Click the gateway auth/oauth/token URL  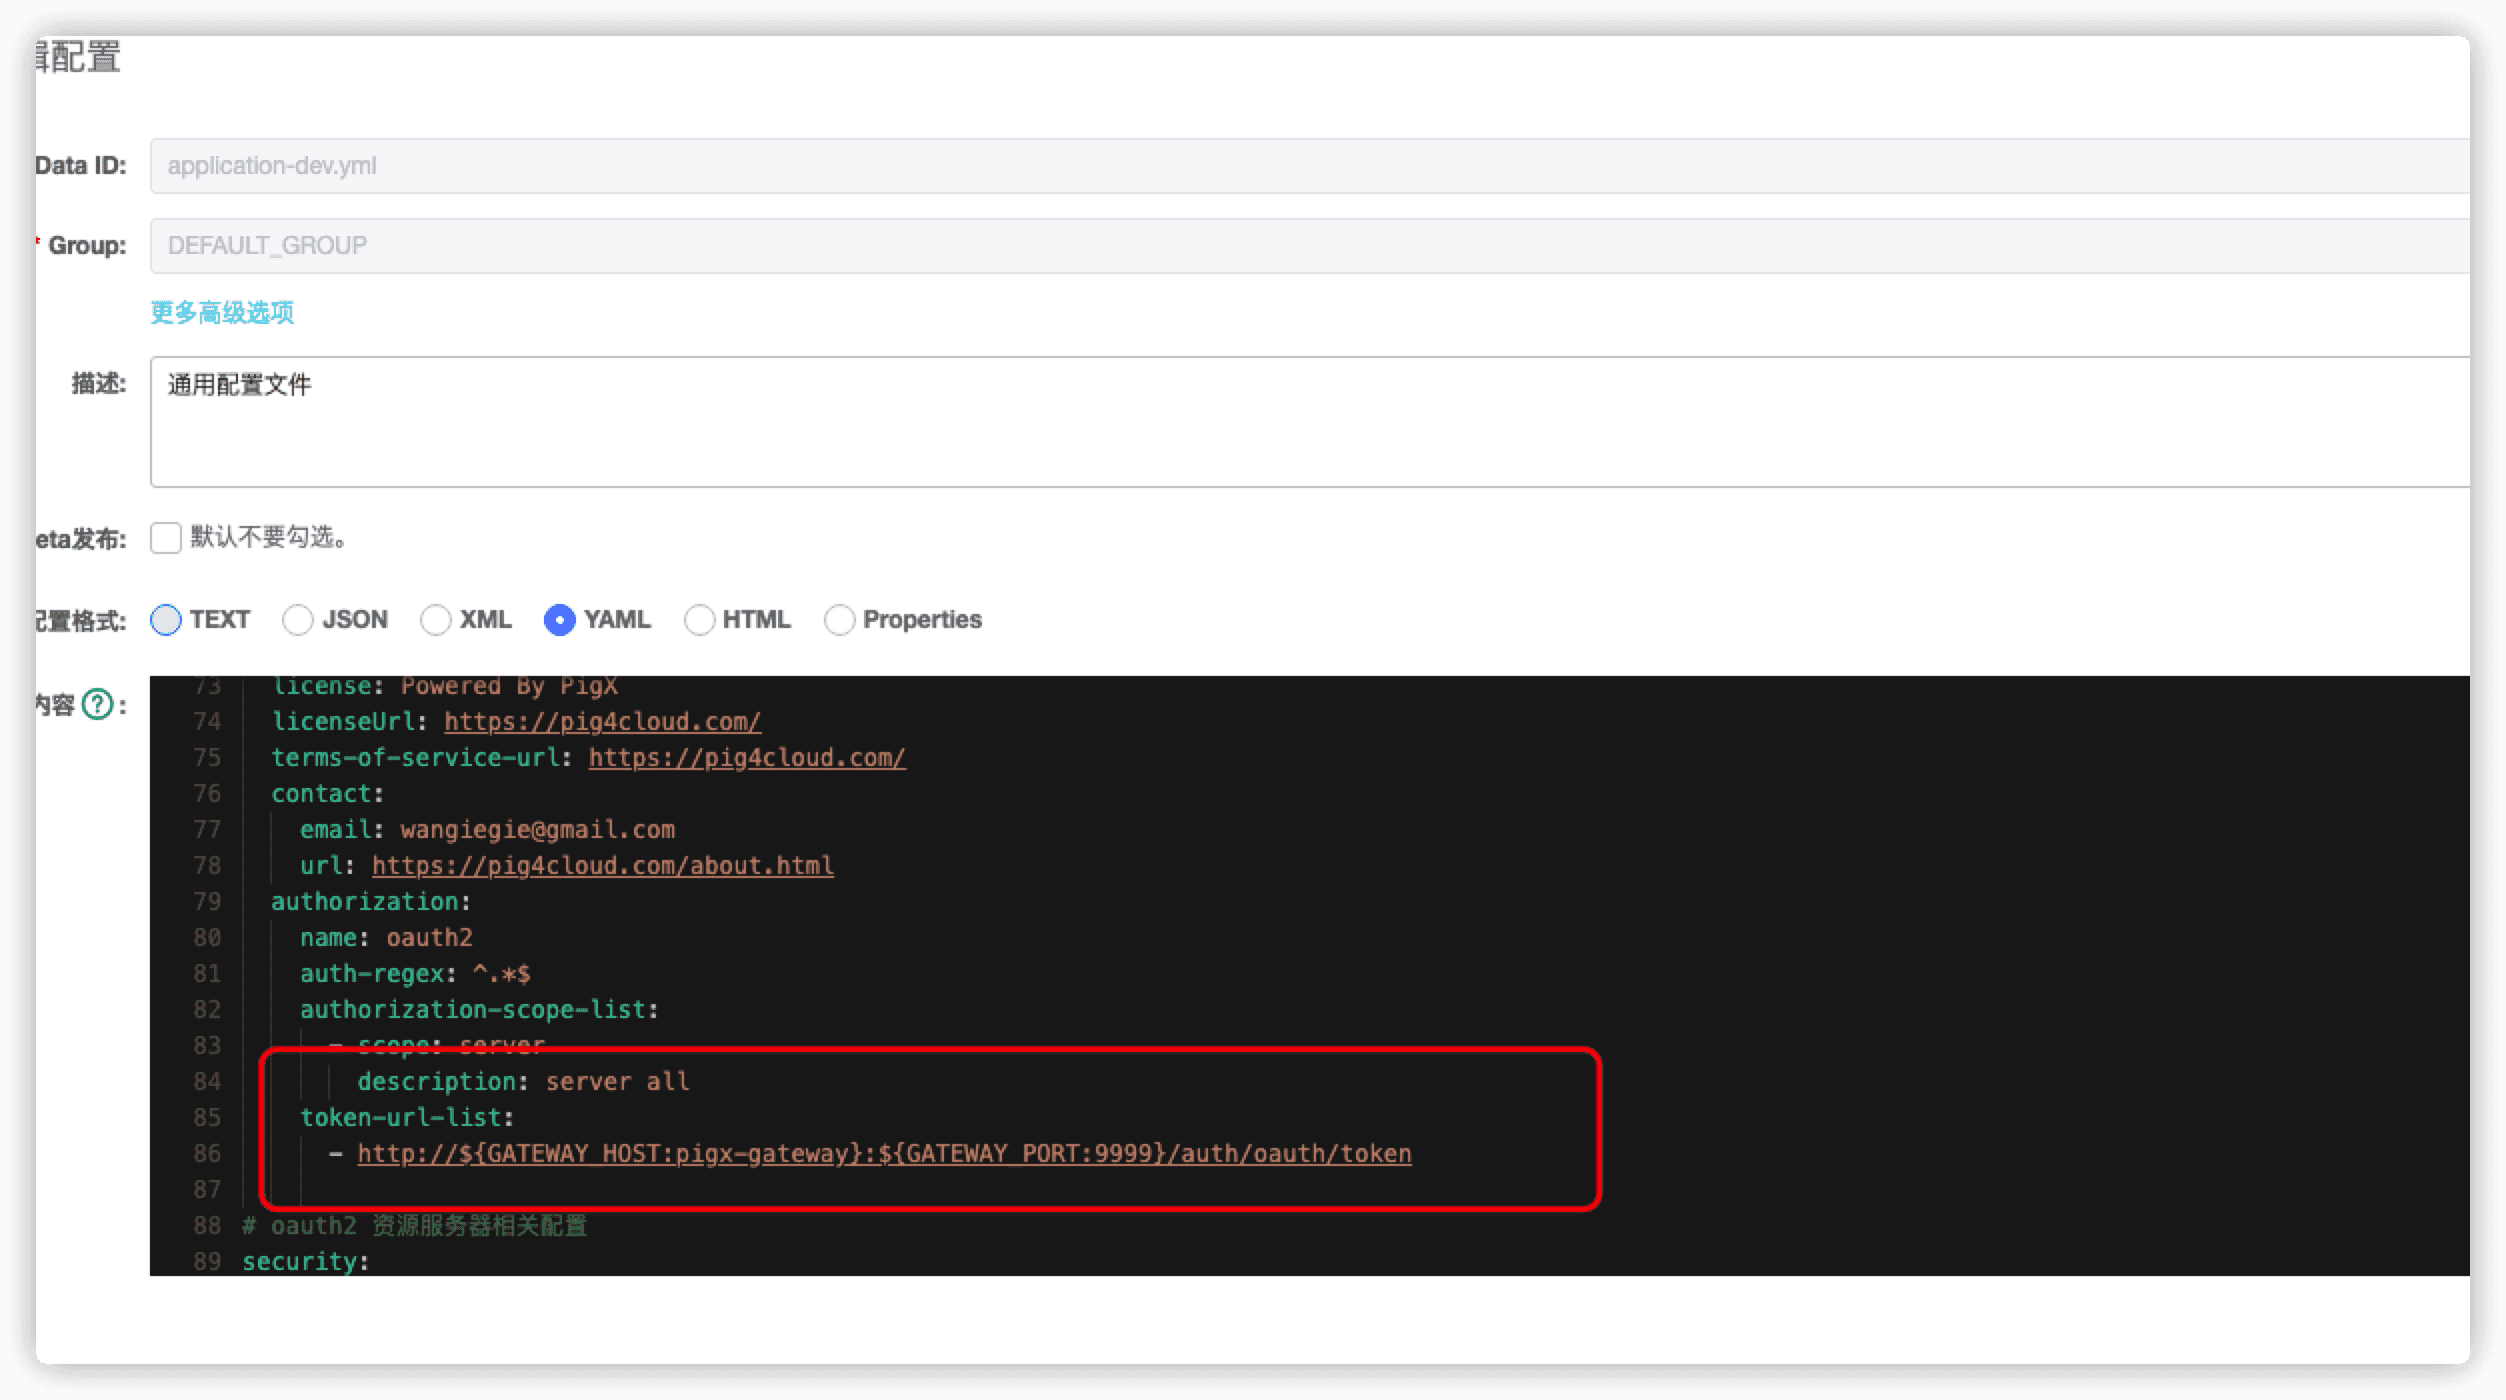(x=884, y=1154)
